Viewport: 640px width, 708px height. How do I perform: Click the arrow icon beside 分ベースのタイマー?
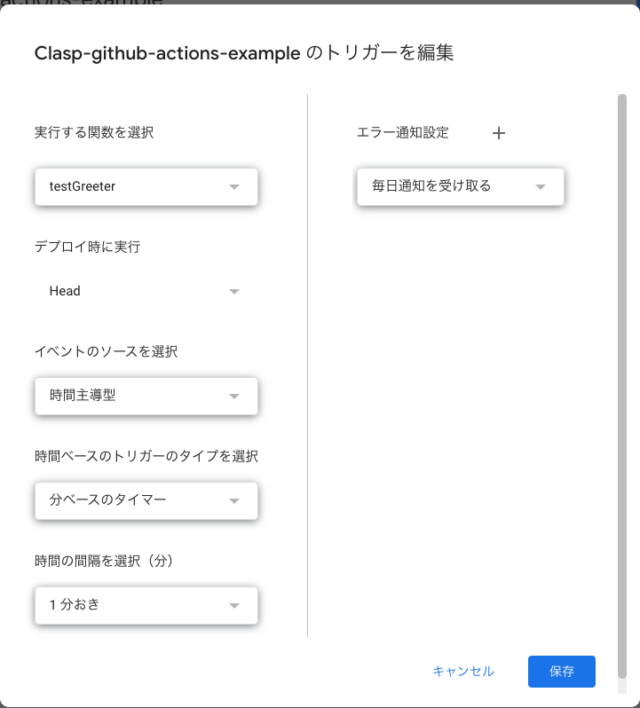click(x=234, y=501)
